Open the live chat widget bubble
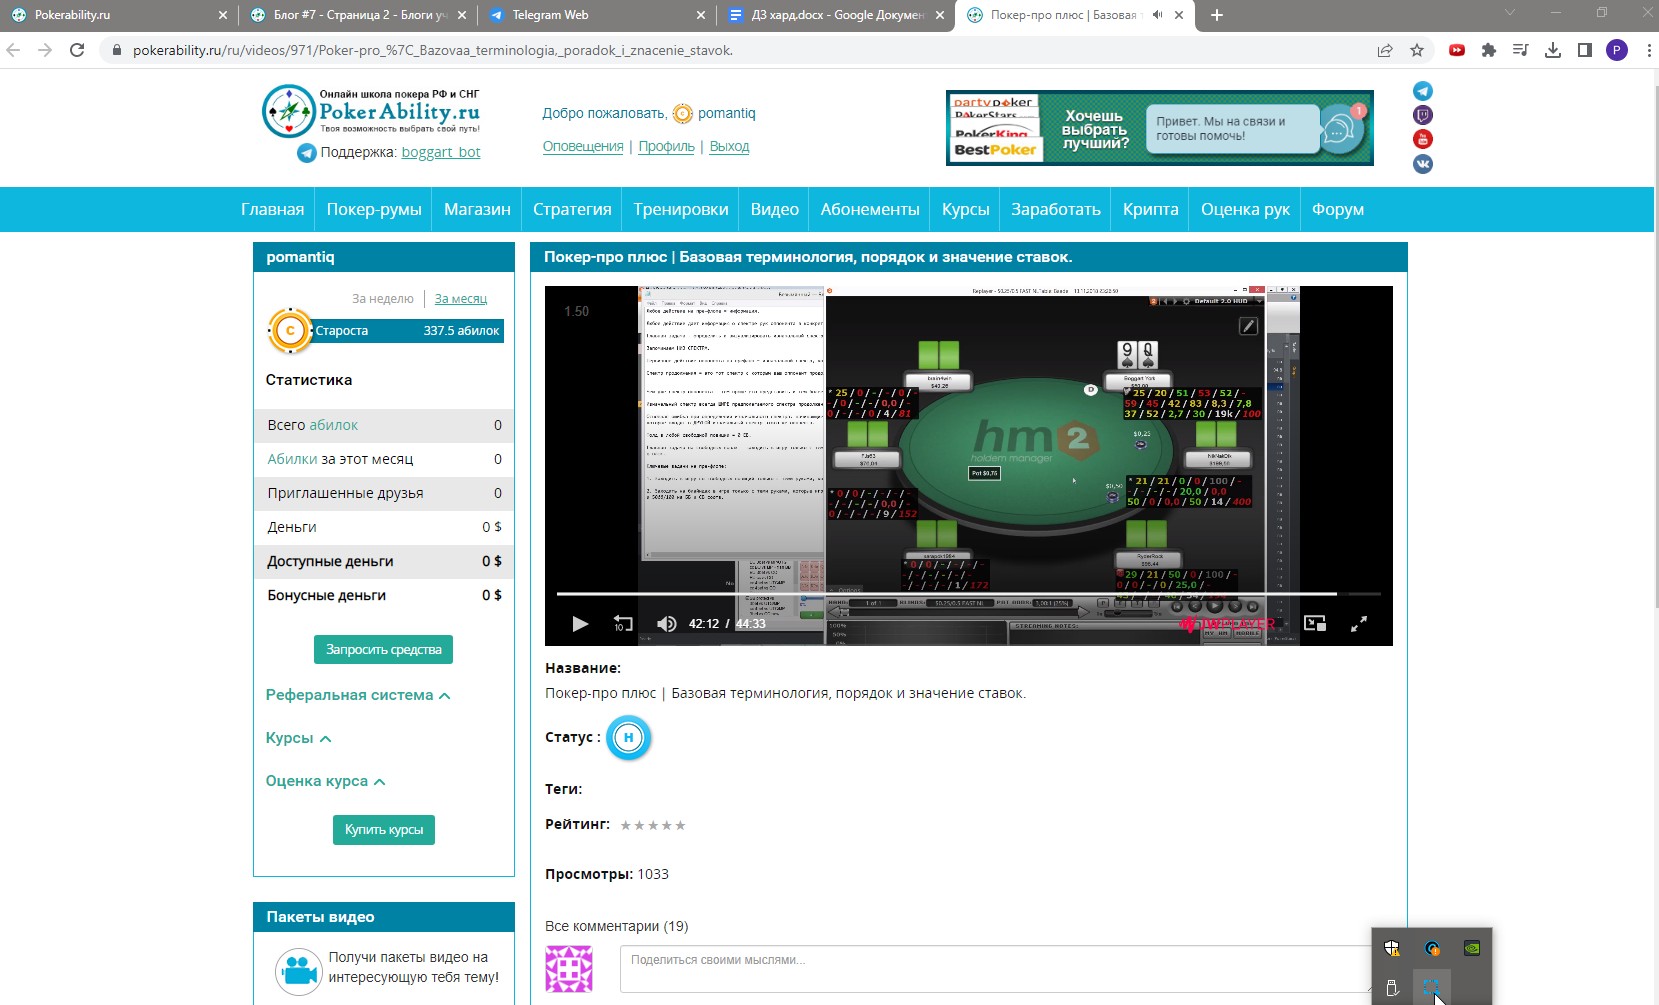 tap(1338, 128)
